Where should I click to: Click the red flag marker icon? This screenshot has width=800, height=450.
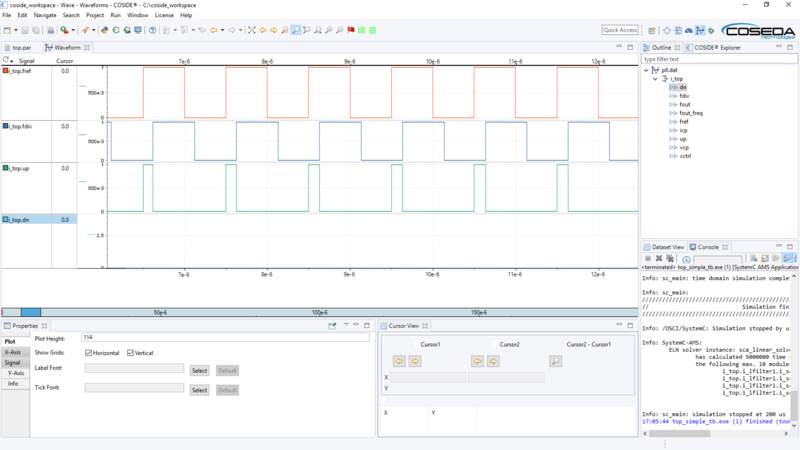(x=351, y=30)
